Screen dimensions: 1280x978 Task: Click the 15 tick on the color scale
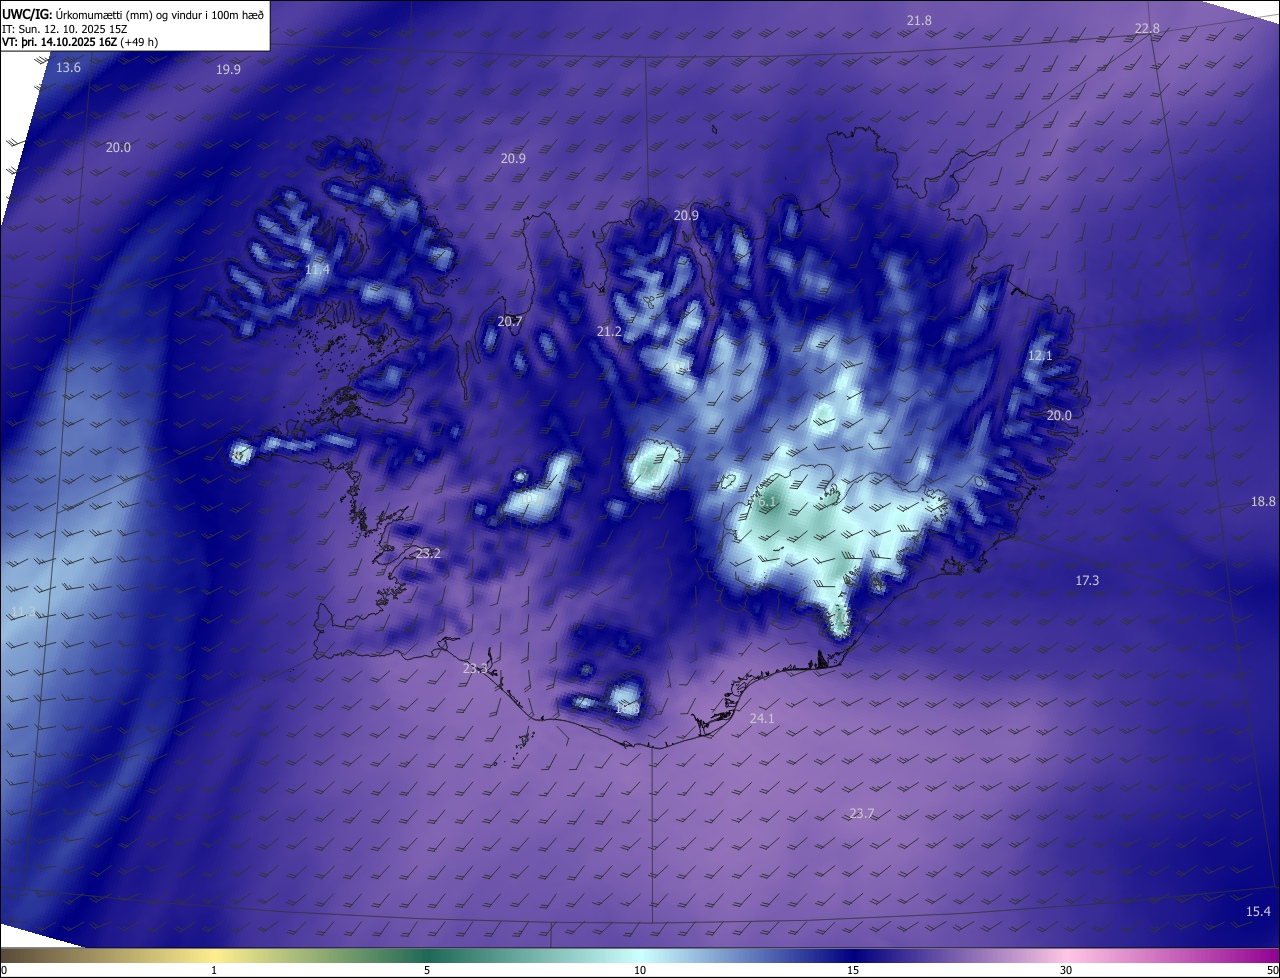click(853, 970)
